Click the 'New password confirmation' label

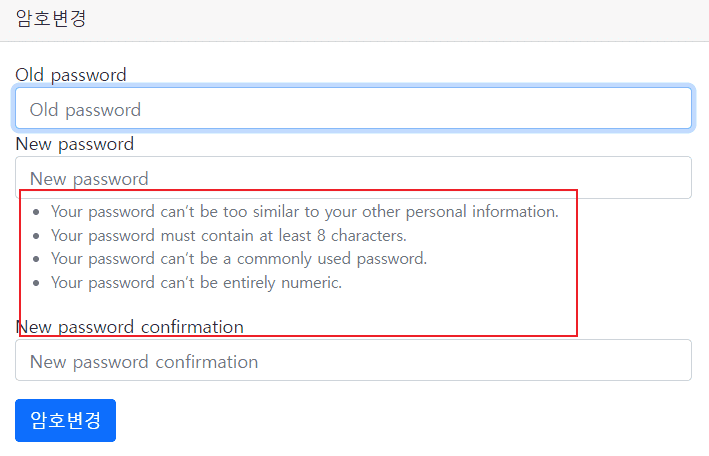(130, 327)
